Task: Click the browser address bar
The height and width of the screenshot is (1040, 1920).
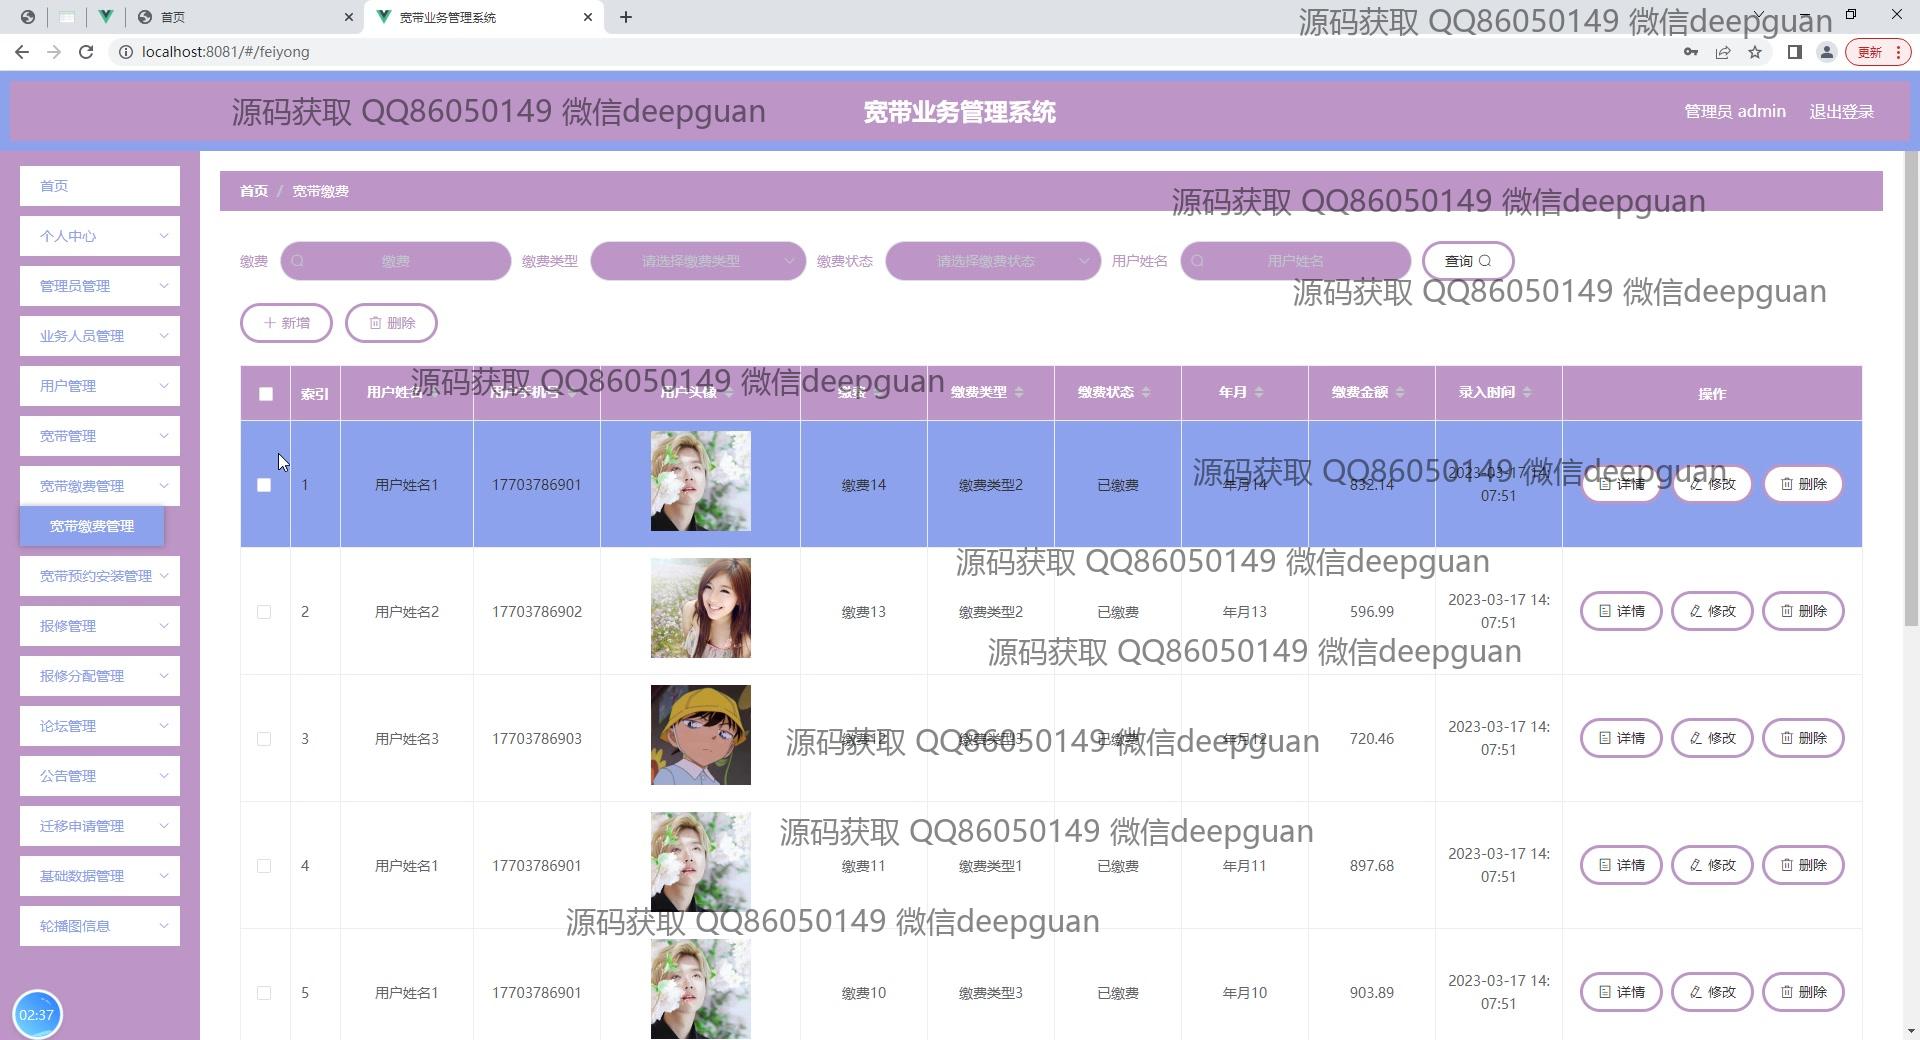Action: 890,52
